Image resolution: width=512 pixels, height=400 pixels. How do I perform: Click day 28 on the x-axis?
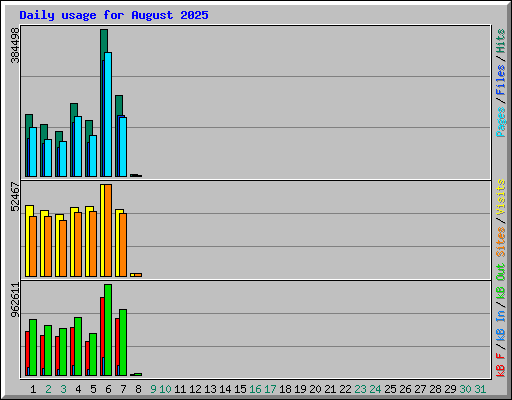pos(435,389)
